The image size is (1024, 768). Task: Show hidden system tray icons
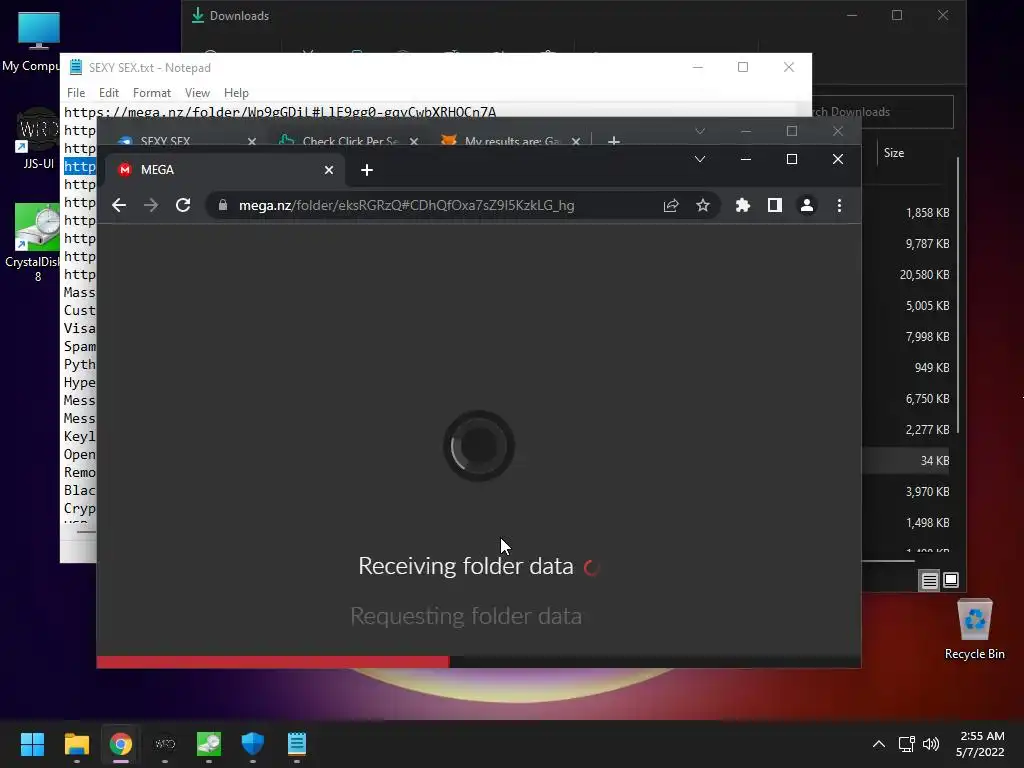878,744
